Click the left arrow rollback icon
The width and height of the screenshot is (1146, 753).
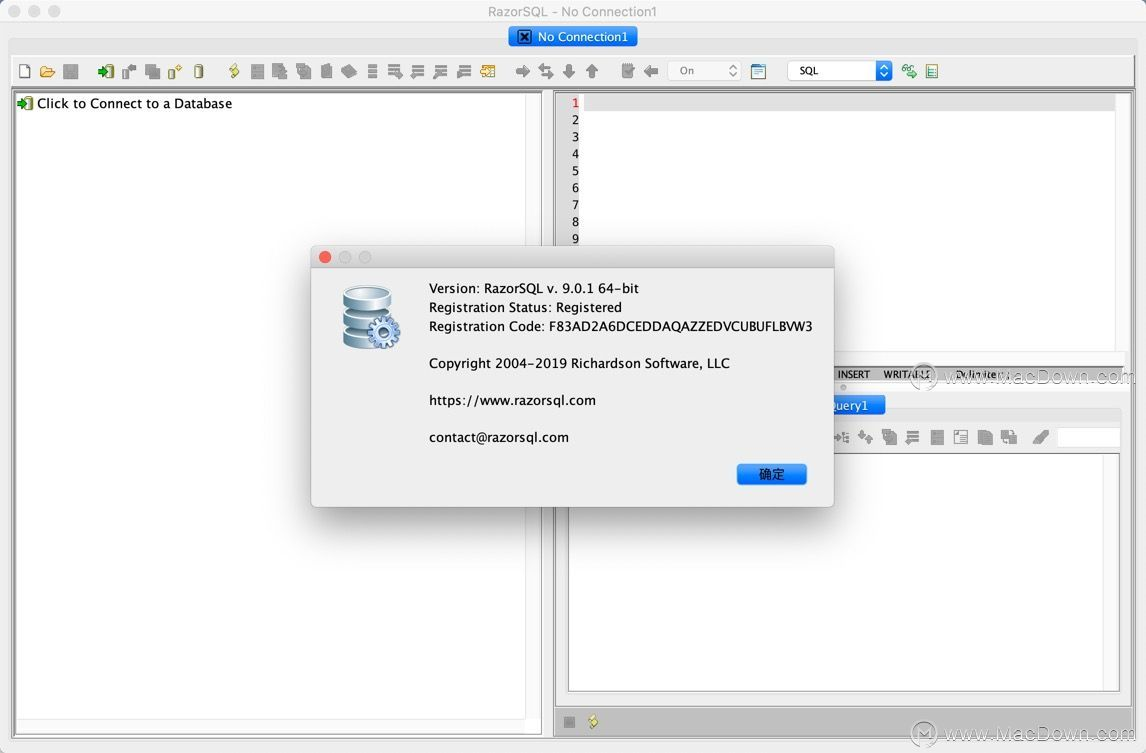(x=650, y=71)
